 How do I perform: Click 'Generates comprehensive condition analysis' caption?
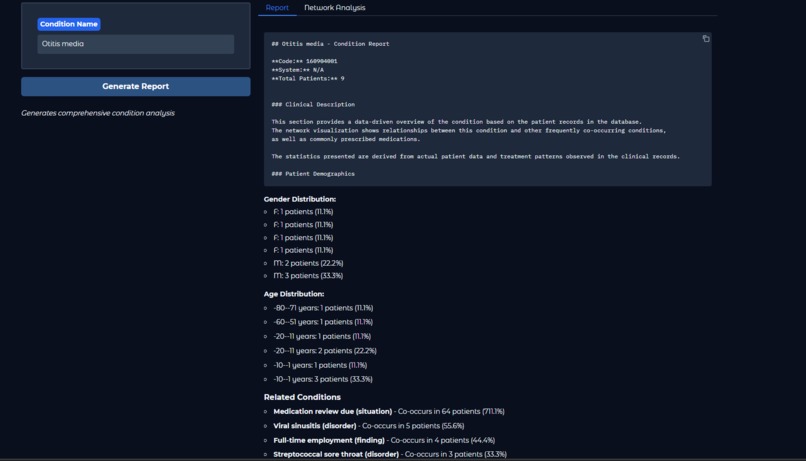pos(98,113)
